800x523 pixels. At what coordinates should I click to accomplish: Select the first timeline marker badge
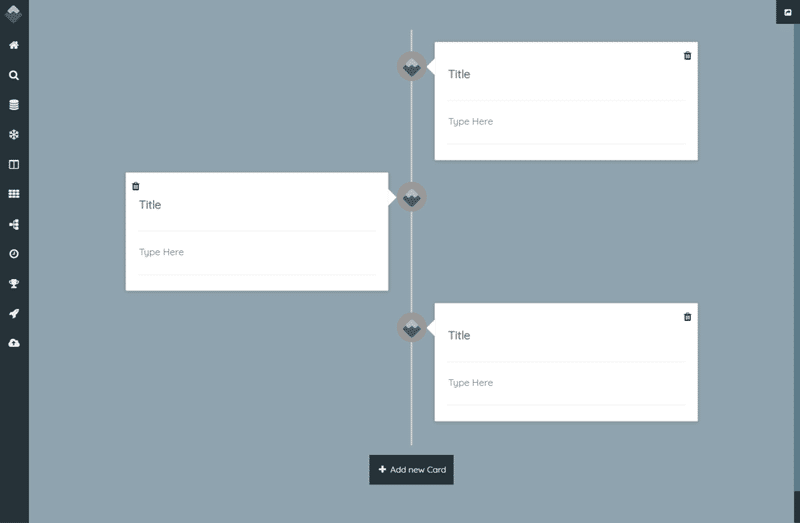[411, 67]
